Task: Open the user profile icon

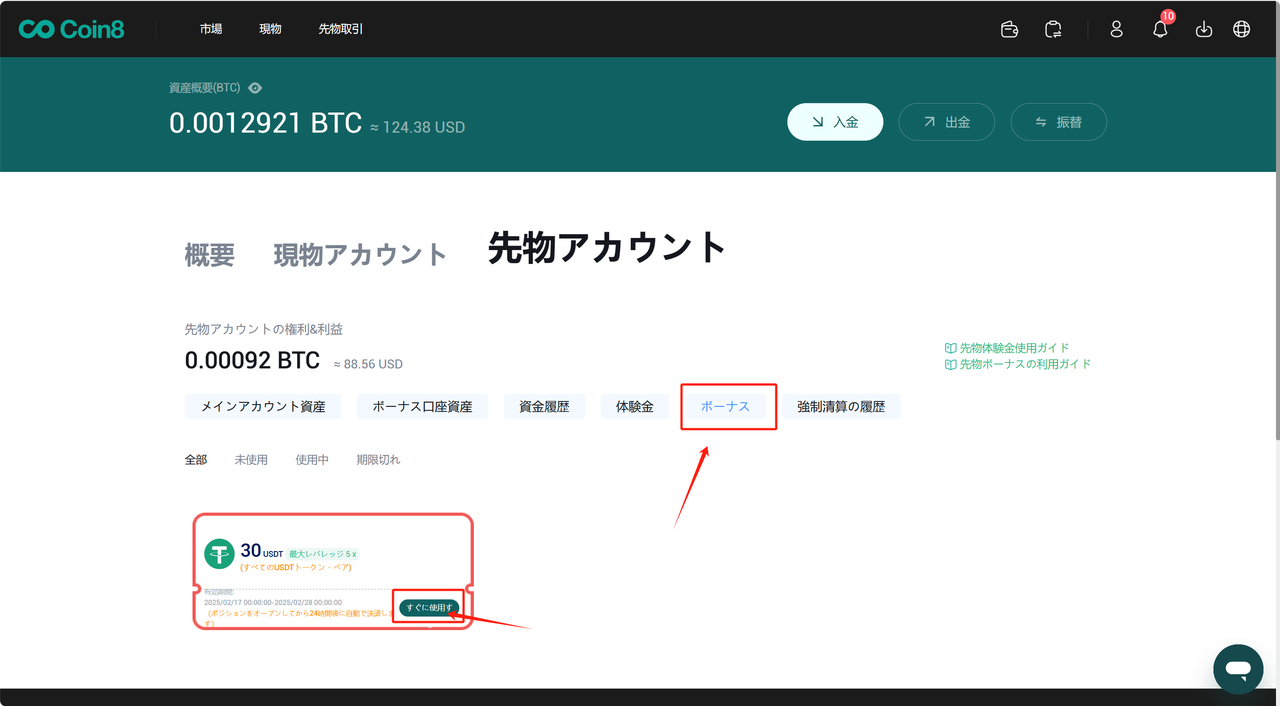Action: tap(1117, 29)
